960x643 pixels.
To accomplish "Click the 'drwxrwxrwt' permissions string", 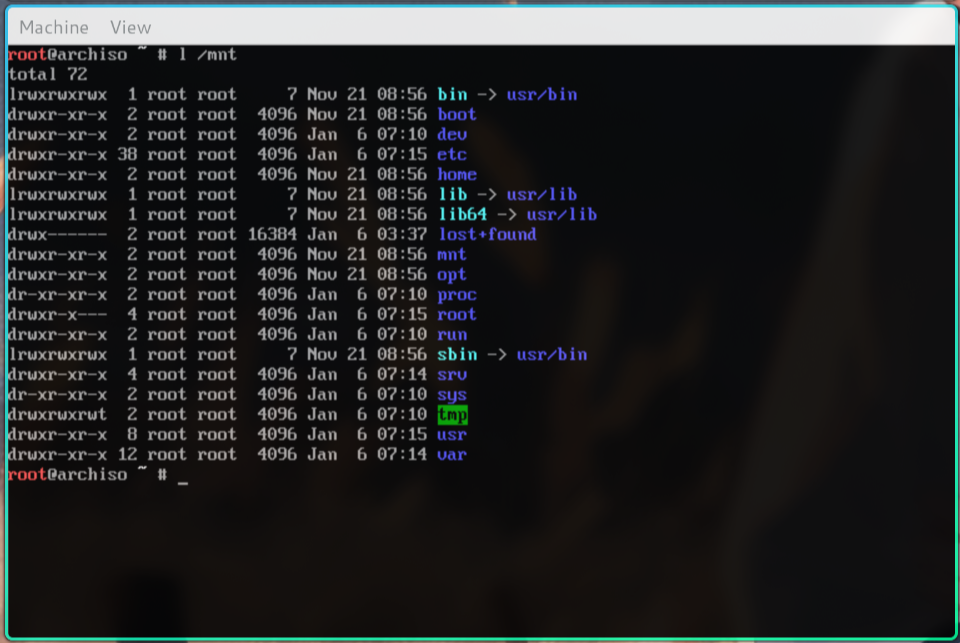I will pyautogui.click(x=57, y=414).
